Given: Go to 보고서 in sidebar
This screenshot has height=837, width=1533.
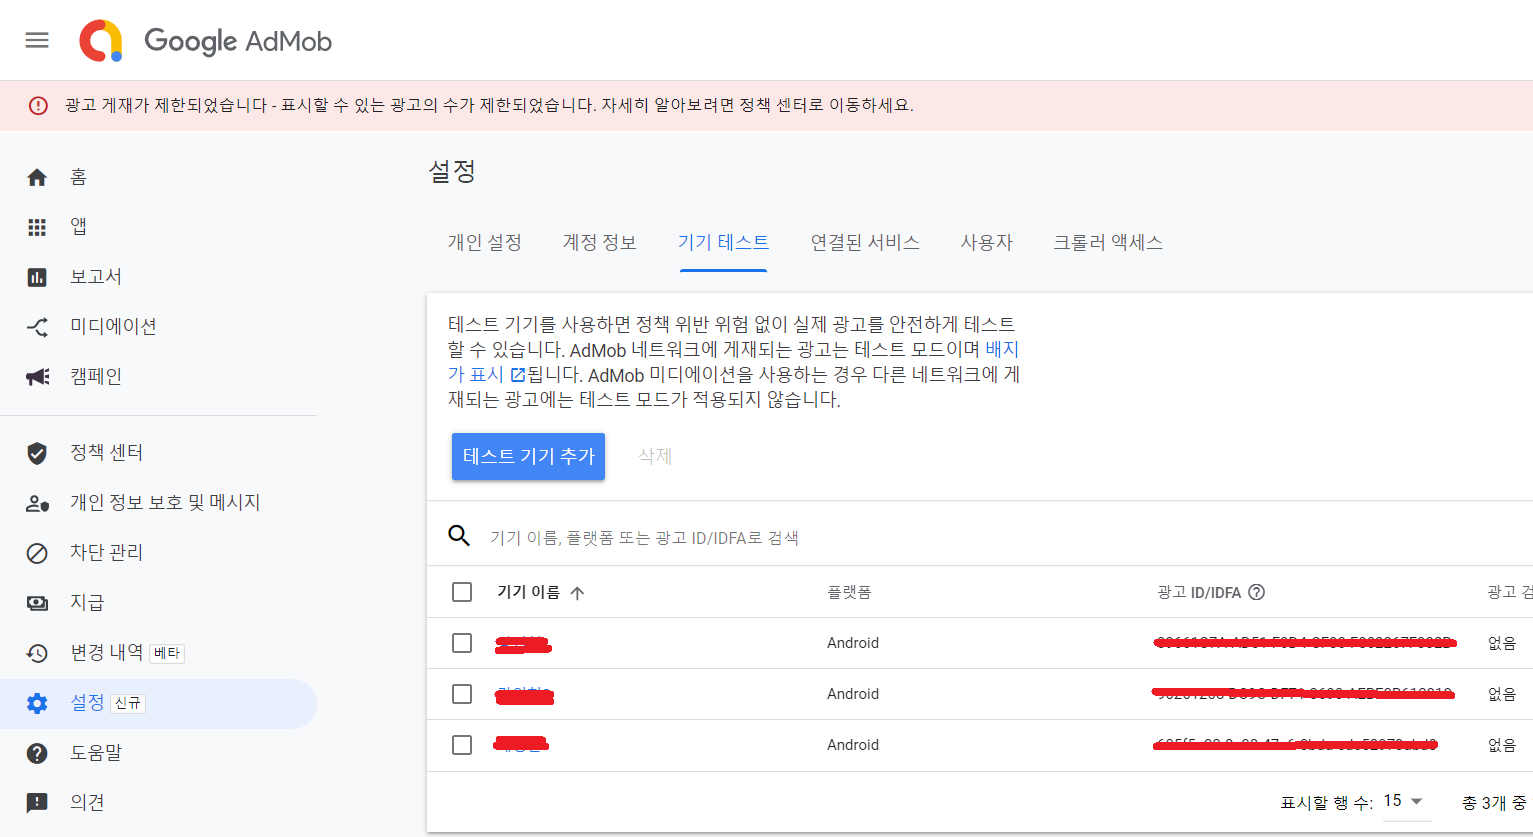Looking at the screenshot, I should click(x=96, y=277).
